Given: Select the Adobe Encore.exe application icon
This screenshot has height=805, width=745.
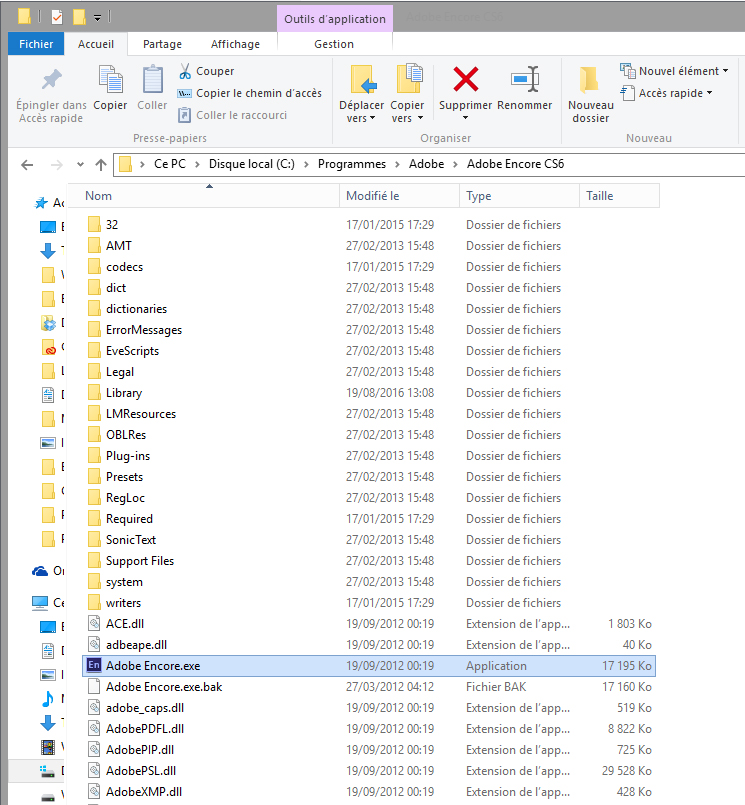Looking at the screenshot, I should coord(94,665).
